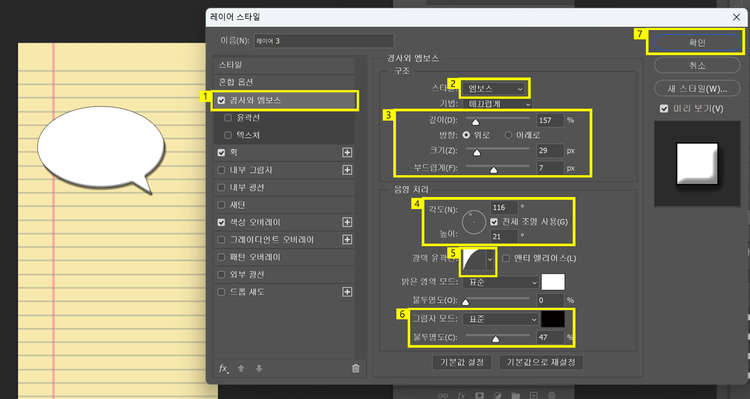Open the fx effects menu in Layer Style dialog
This screenshot has width=750, height=399.
(223, 368)
